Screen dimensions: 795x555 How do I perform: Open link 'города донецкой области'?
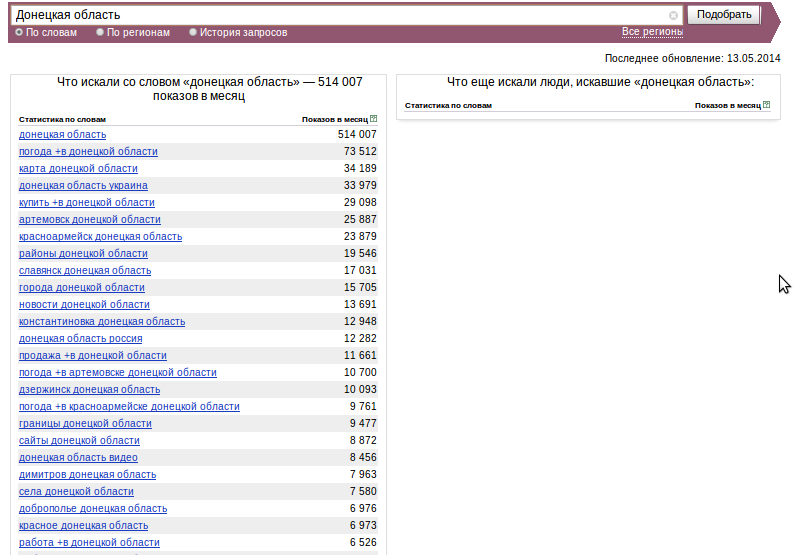(x=82, y=287)
